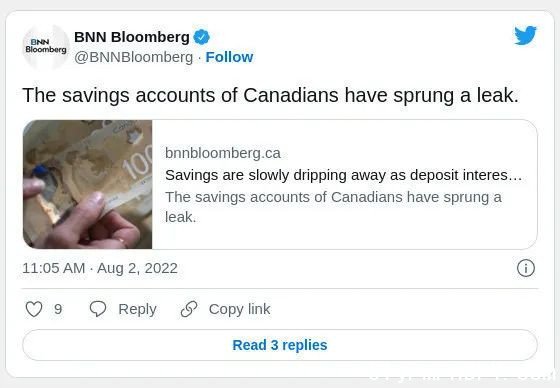Click the Copy link text
Image resolution: width=560 pixels, height=388 pixels.
tap(239, 309)
